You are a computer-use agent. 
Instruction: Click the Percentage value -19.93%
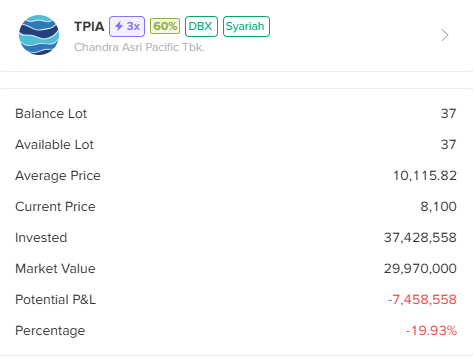[431, 331]
